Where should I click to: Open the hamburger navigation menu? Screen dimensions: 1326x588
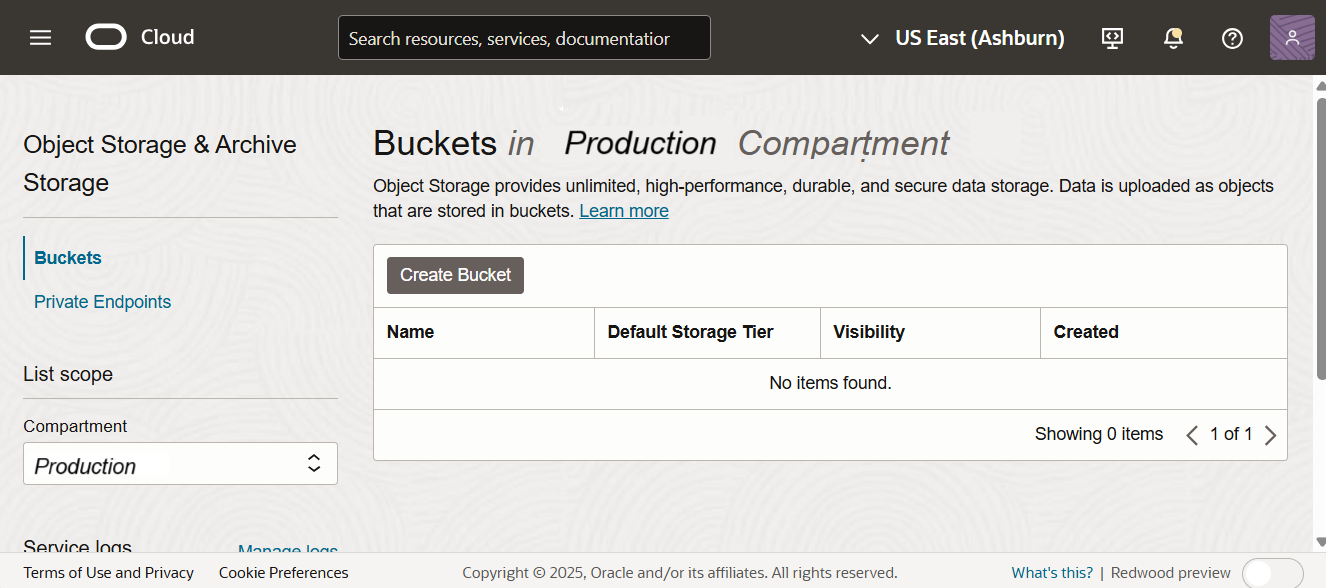40,38
